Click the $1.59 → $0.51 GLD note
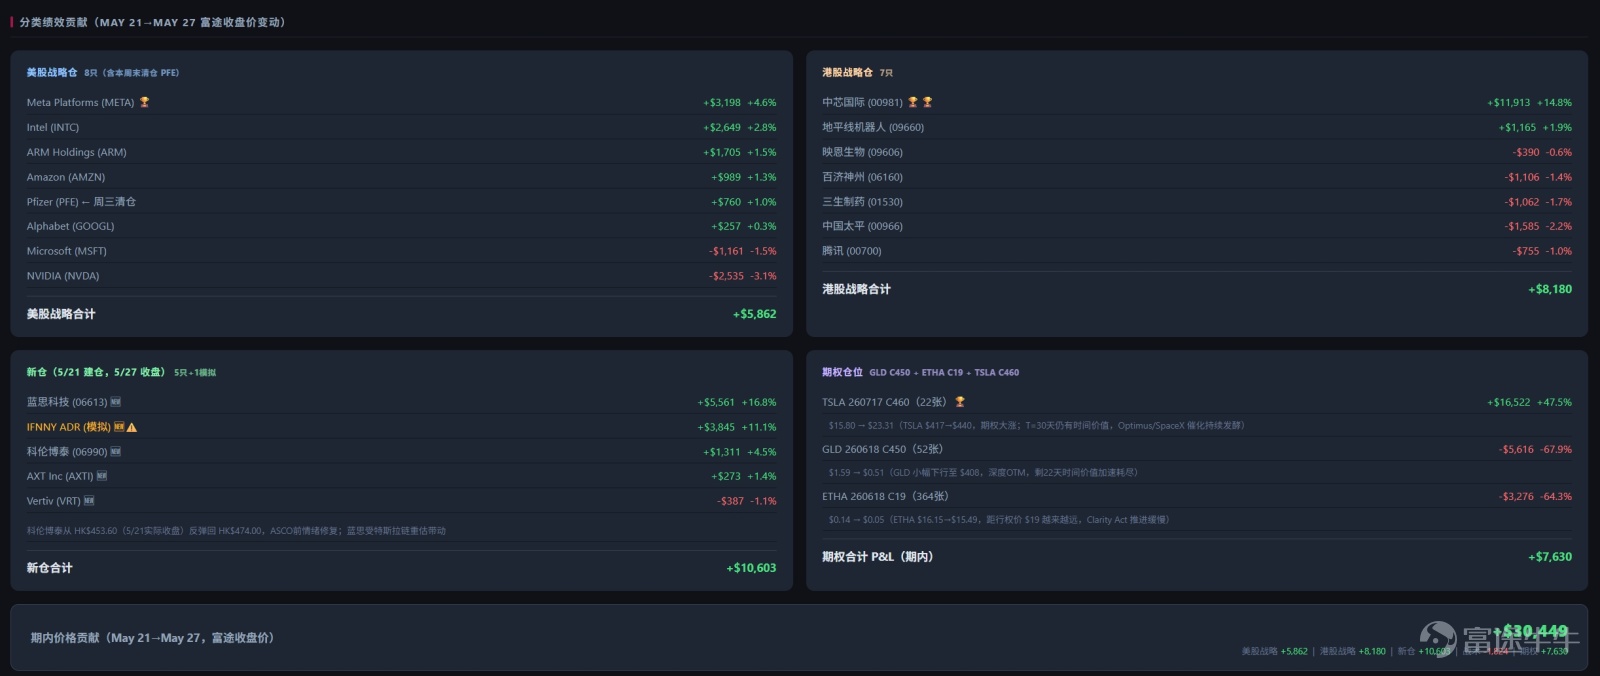 coord(983,472)
